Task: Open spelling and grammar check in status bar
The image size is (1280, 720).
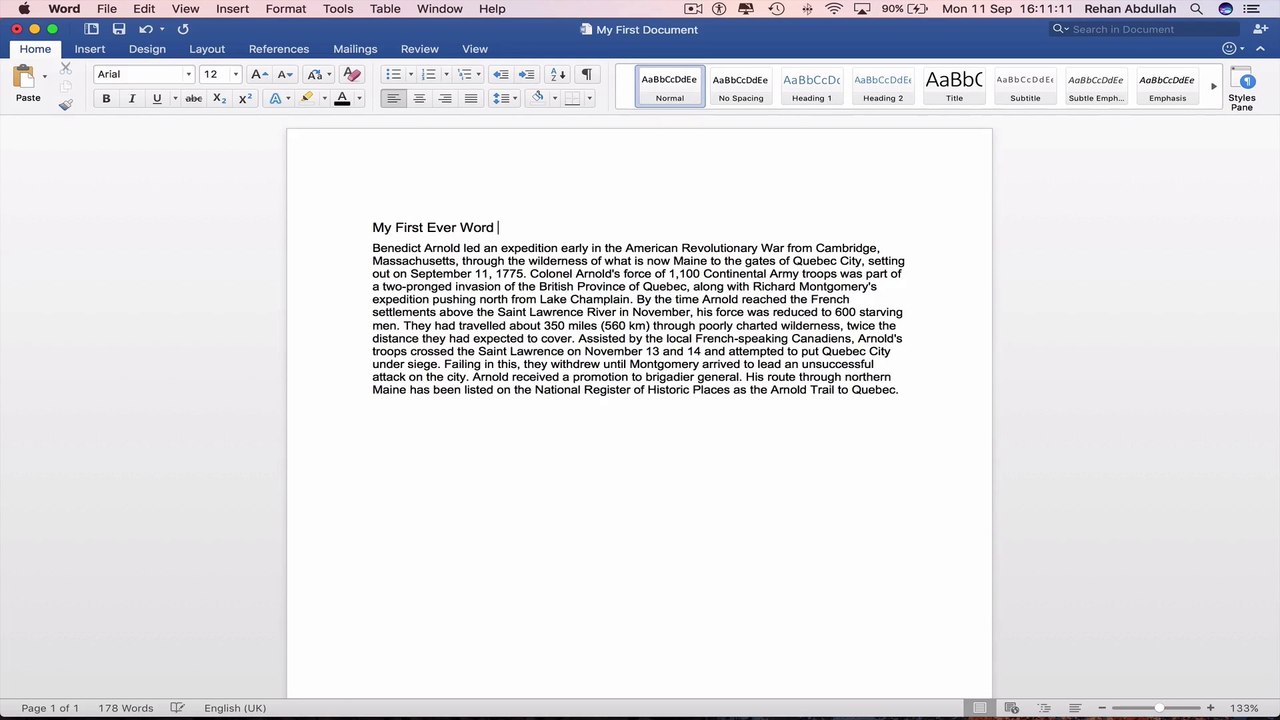Action: (177, 708)
